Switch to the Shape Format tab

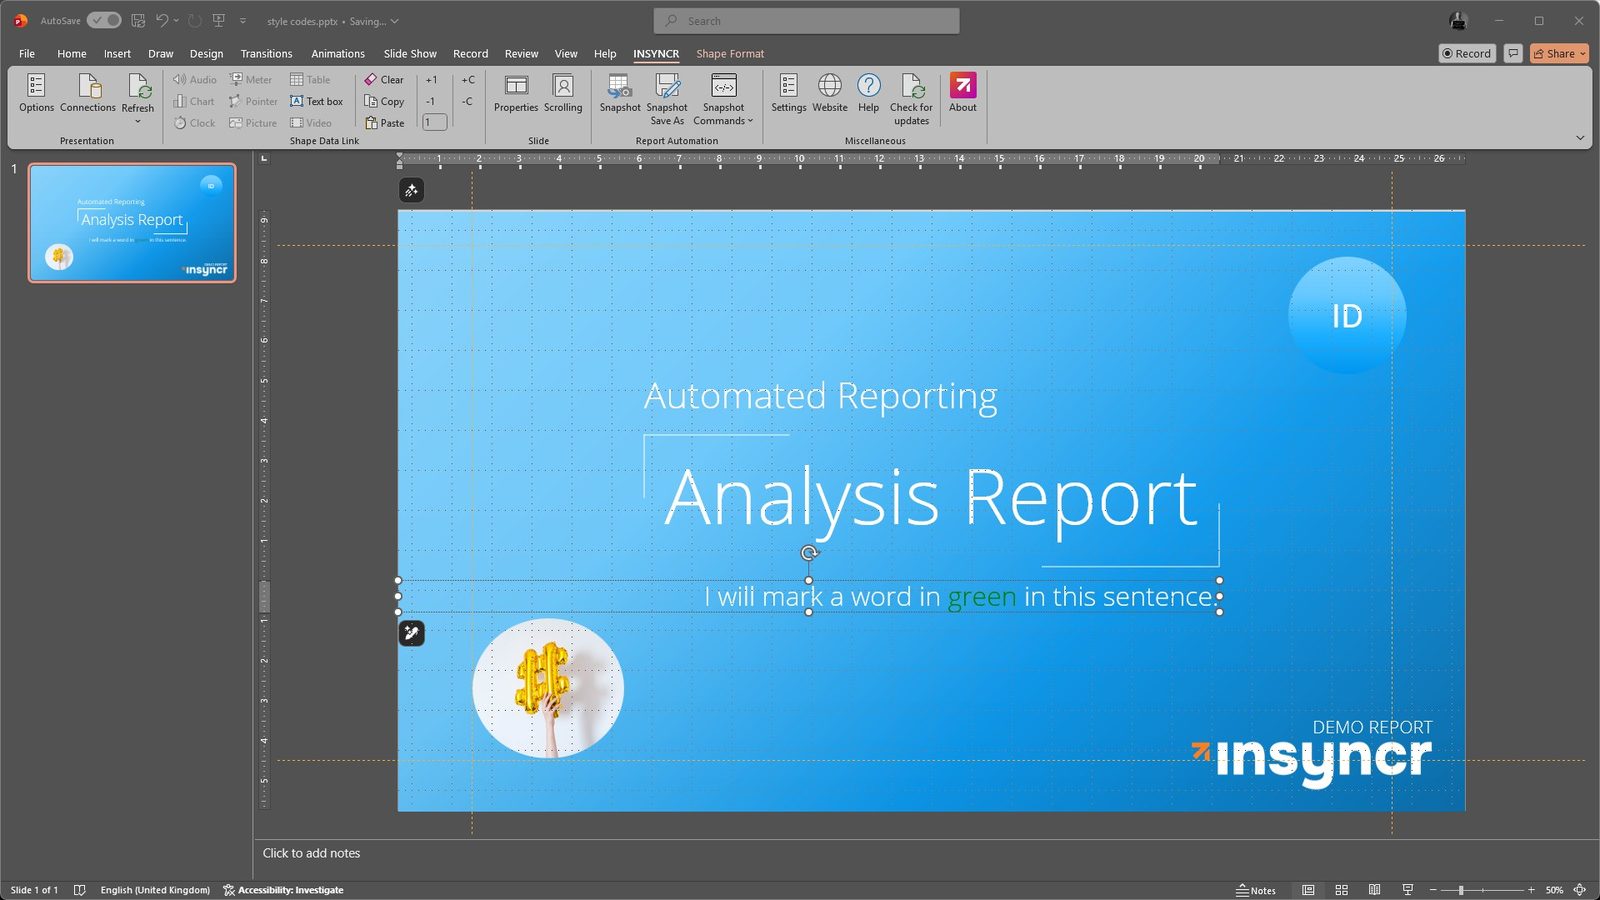coord(730,54)
